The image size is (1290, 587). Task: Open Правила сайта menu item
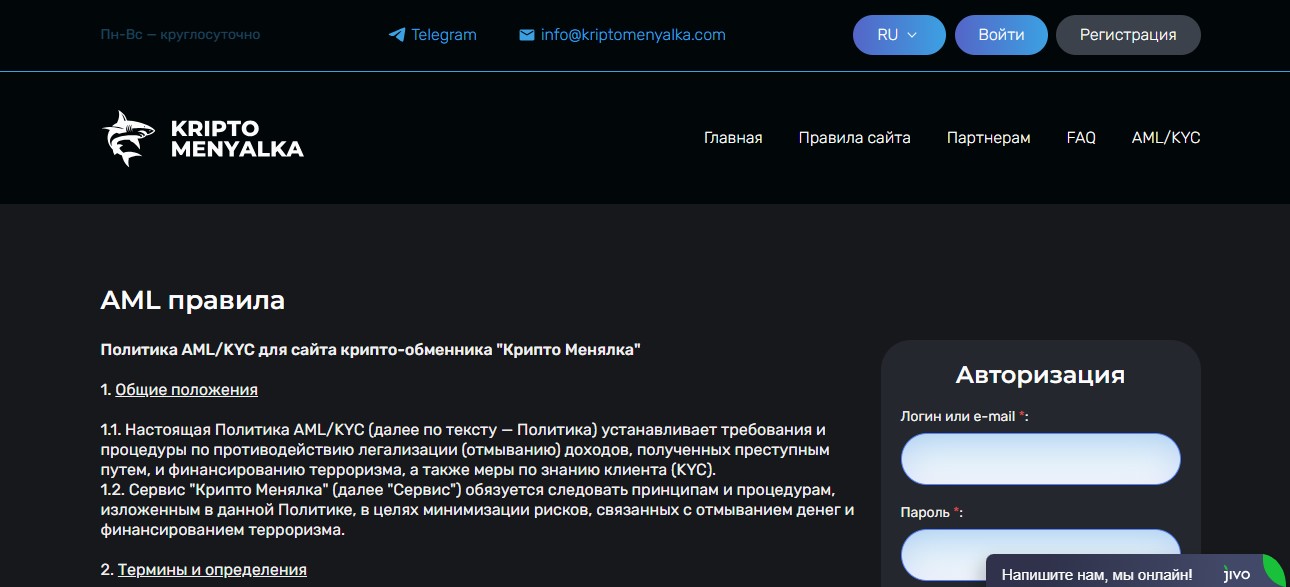(x=855, y=138)
